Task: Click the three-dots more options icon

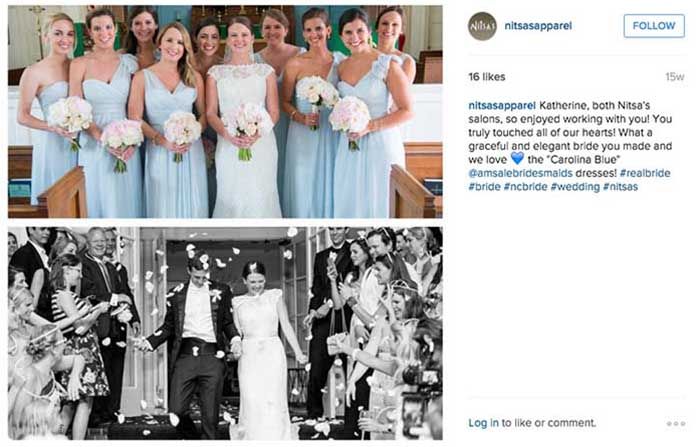Action: [676, 423]
